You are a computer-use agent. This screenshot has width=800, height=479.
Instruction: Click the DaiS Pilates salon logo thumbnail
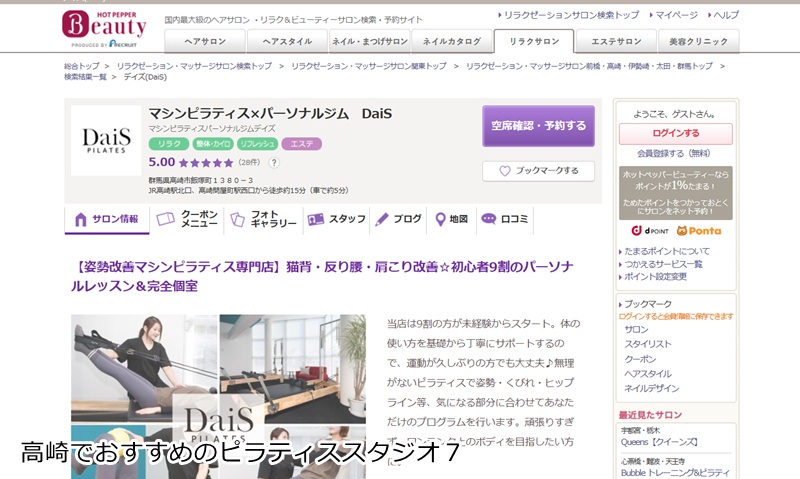(x=106, y=140)
